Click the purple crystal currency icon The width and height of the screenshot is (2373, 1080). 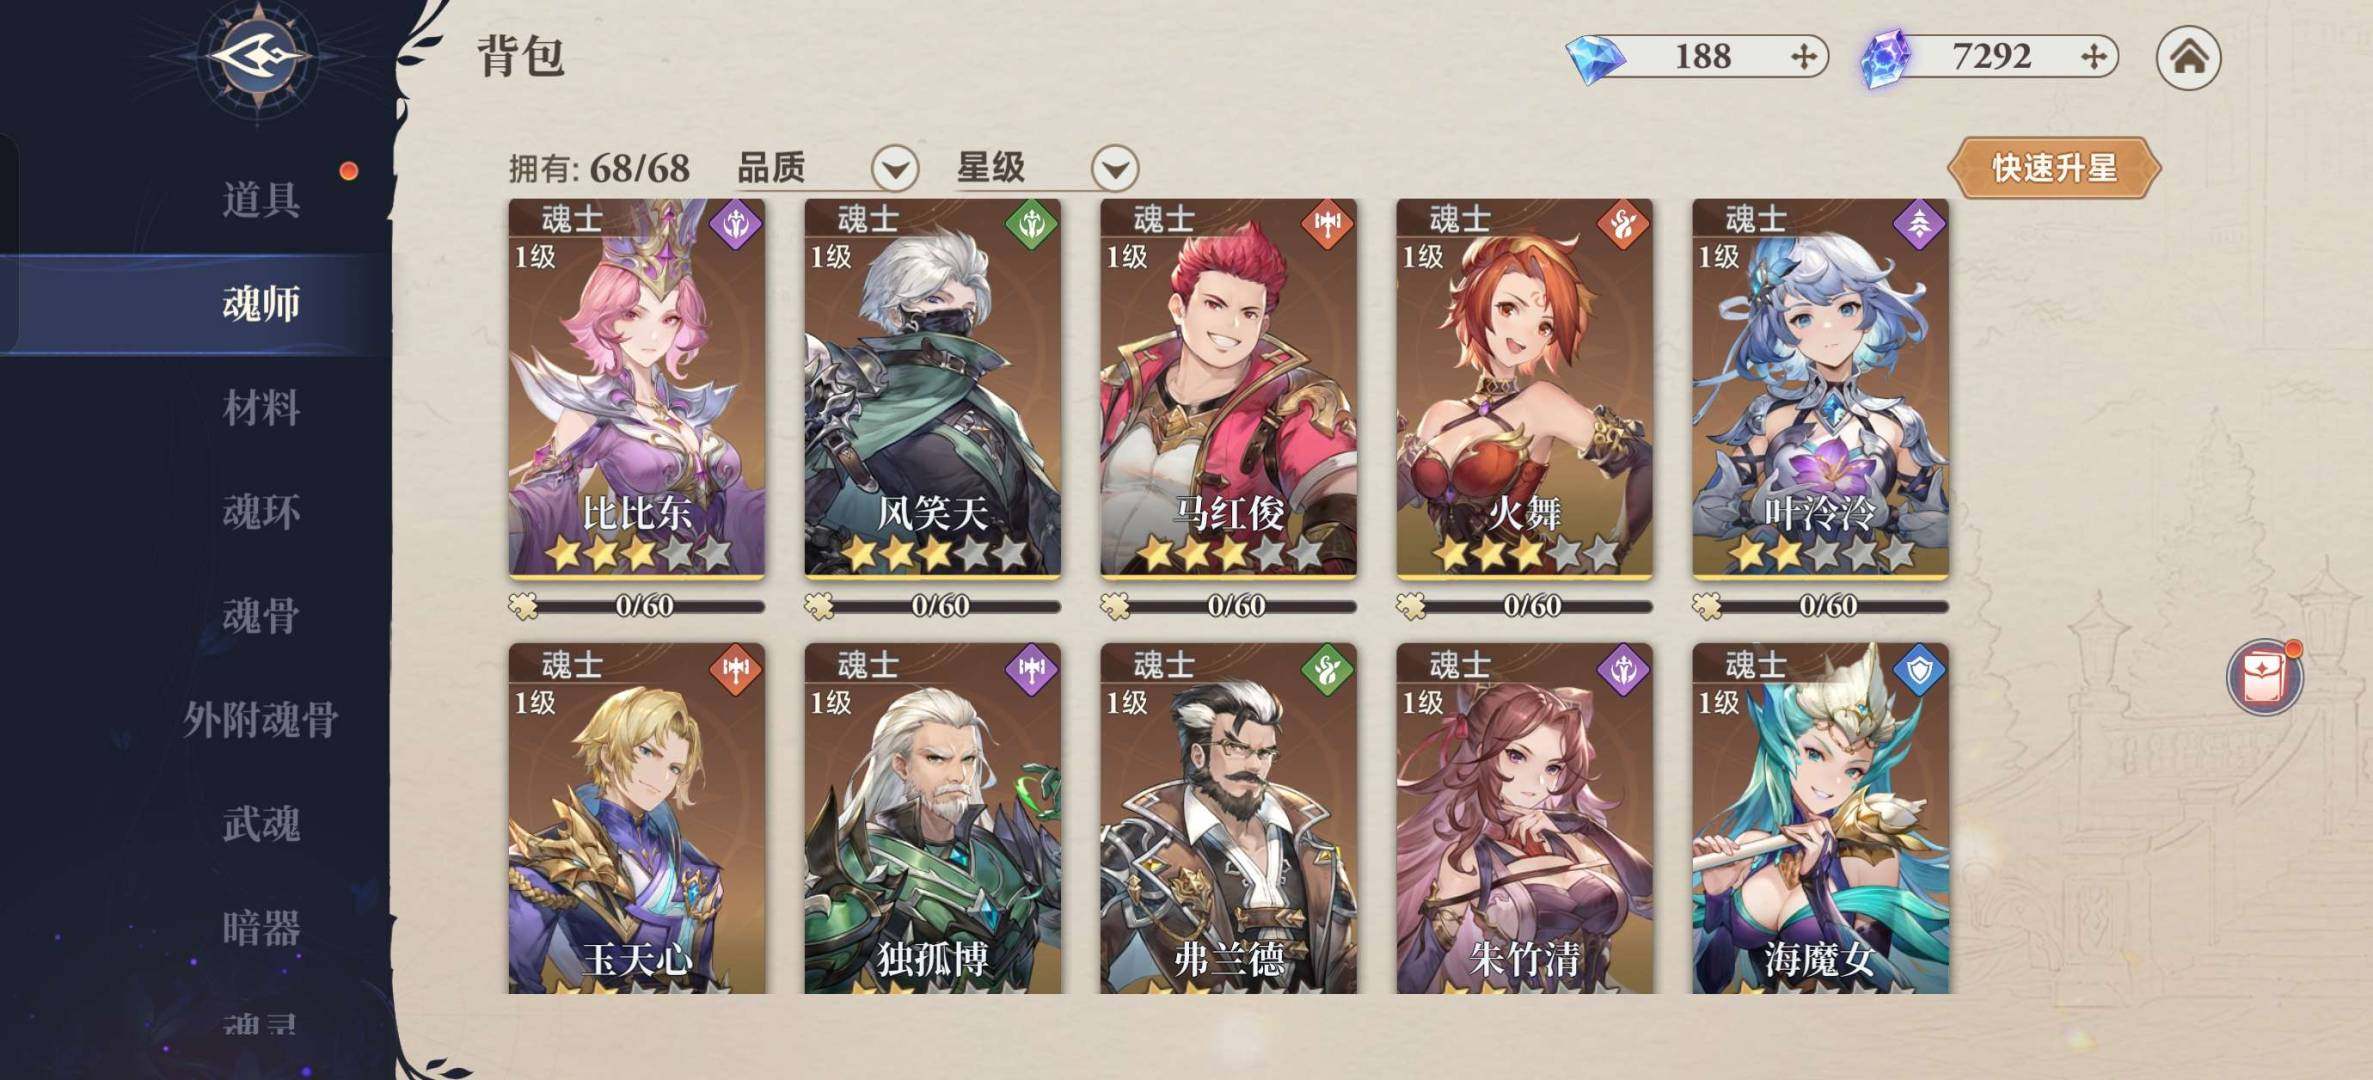coord(1886,58)
